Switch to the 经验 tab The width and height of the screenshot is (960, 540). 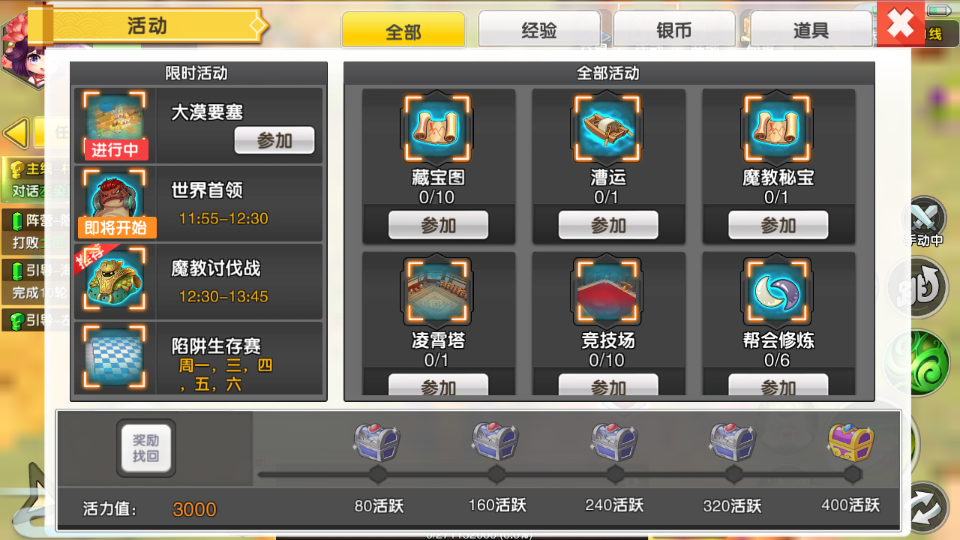pyautogui.click(x=539, y=29)
